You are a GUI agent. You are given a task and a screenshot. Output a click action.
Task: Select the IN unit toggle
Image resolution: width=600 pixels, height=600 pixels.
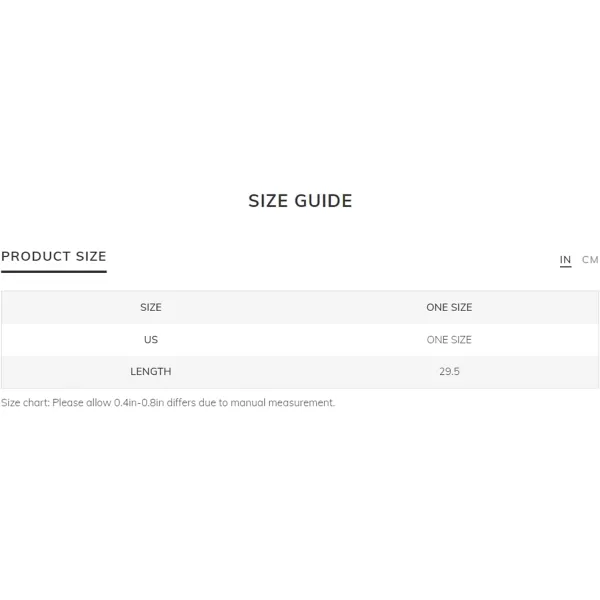[x=565, y=259]
